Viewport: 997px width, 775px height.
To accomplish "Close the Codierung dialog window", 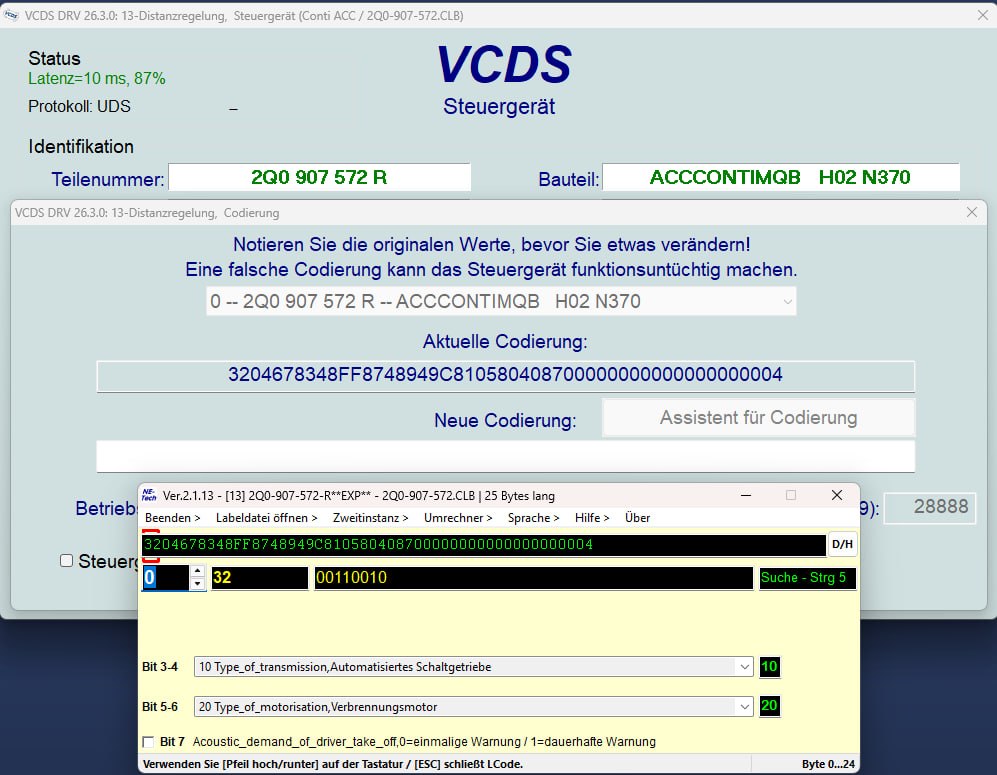I will (x=972, y=212).
